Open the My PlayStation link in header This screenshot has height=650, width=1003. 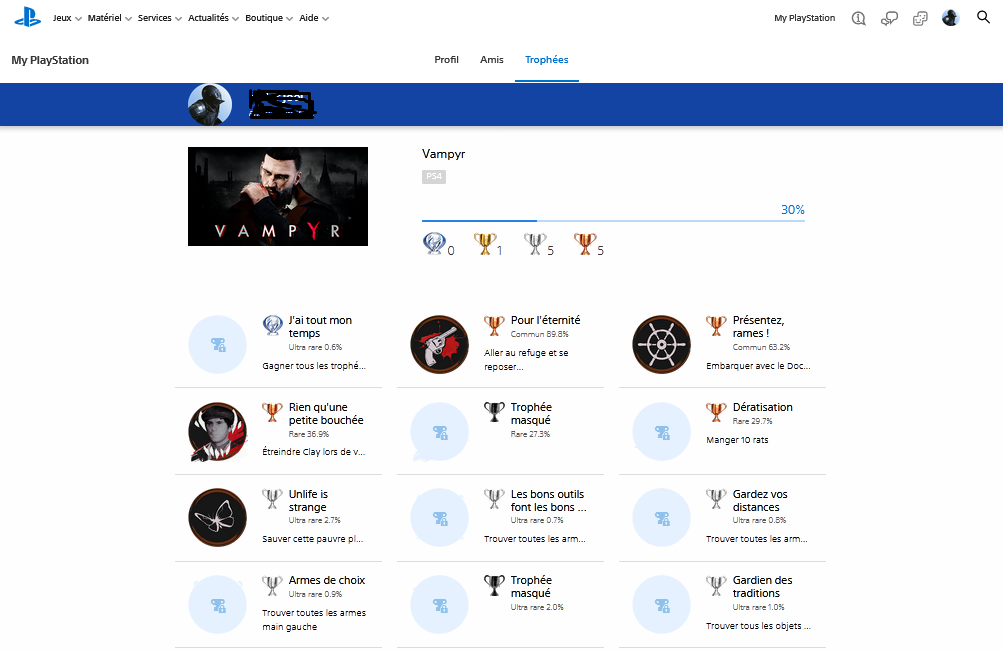coord(805,18)
